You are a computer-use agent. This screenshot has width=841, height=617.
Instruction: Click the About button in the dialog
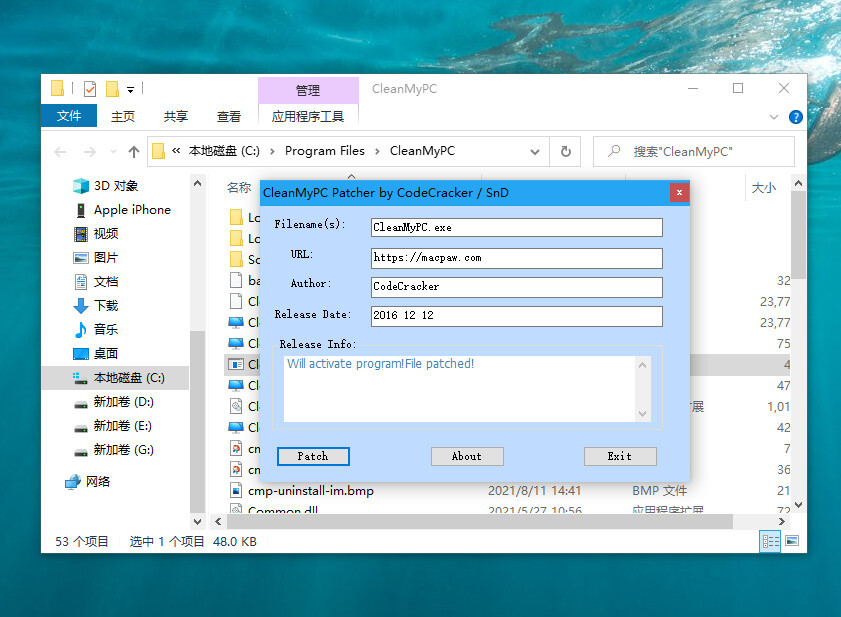[x=467, y=456]
